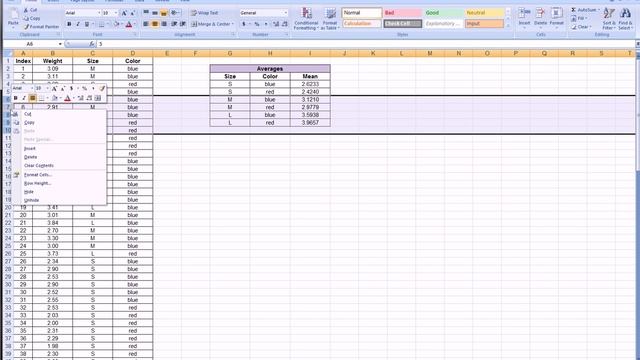Image resolution: width=640 pixels, height=360 pixels.
Task: Increase font size with ribbon Grow Font icon
Action: [x=124, y=13]
